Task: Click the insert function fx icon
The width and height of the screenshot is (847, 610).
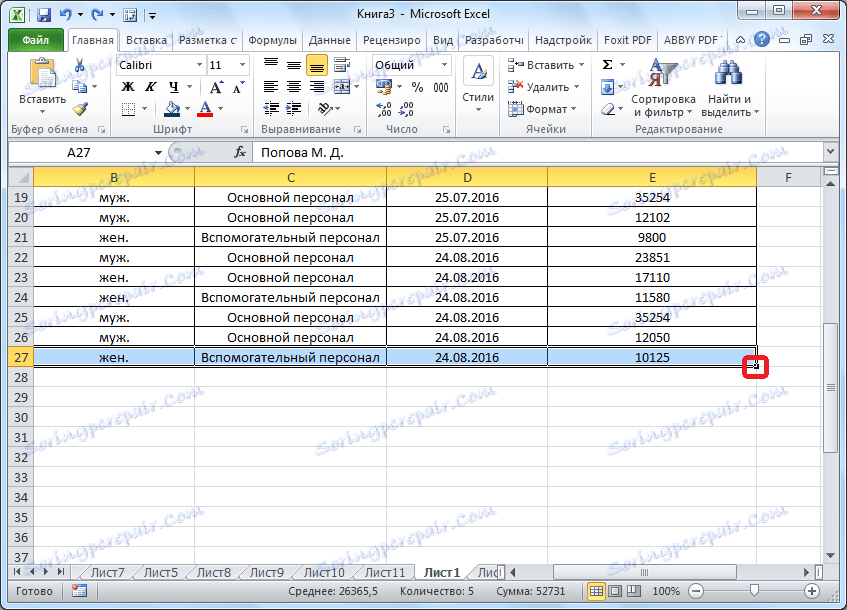Action: click(240, 153)
